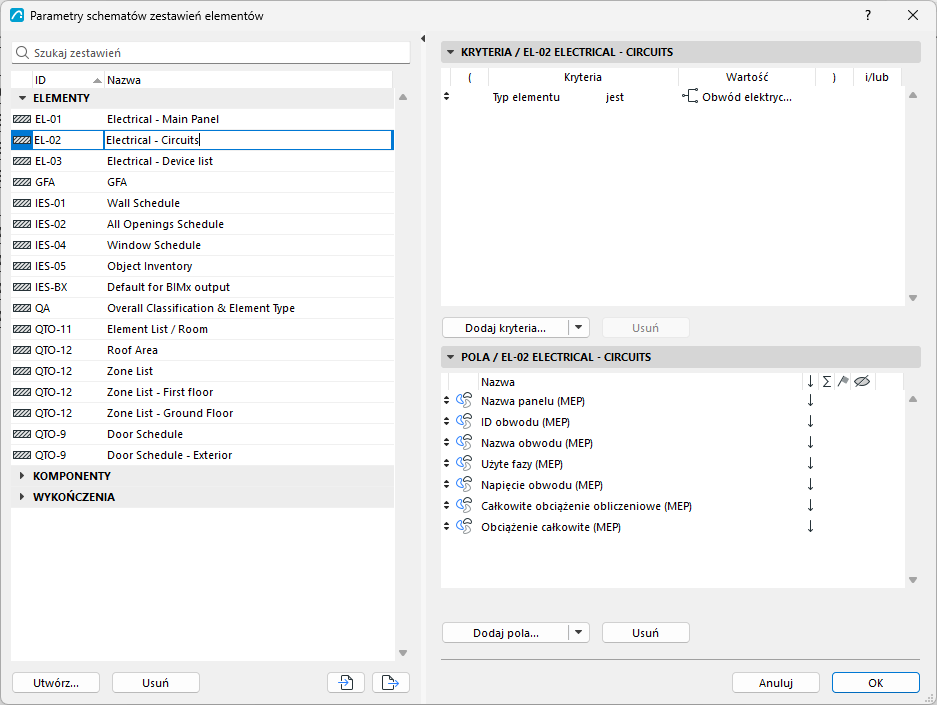Viewport: 937px width, 705px height.
Task: Open the Dodaj pola dropdown arrow
Action: [578, 632]
